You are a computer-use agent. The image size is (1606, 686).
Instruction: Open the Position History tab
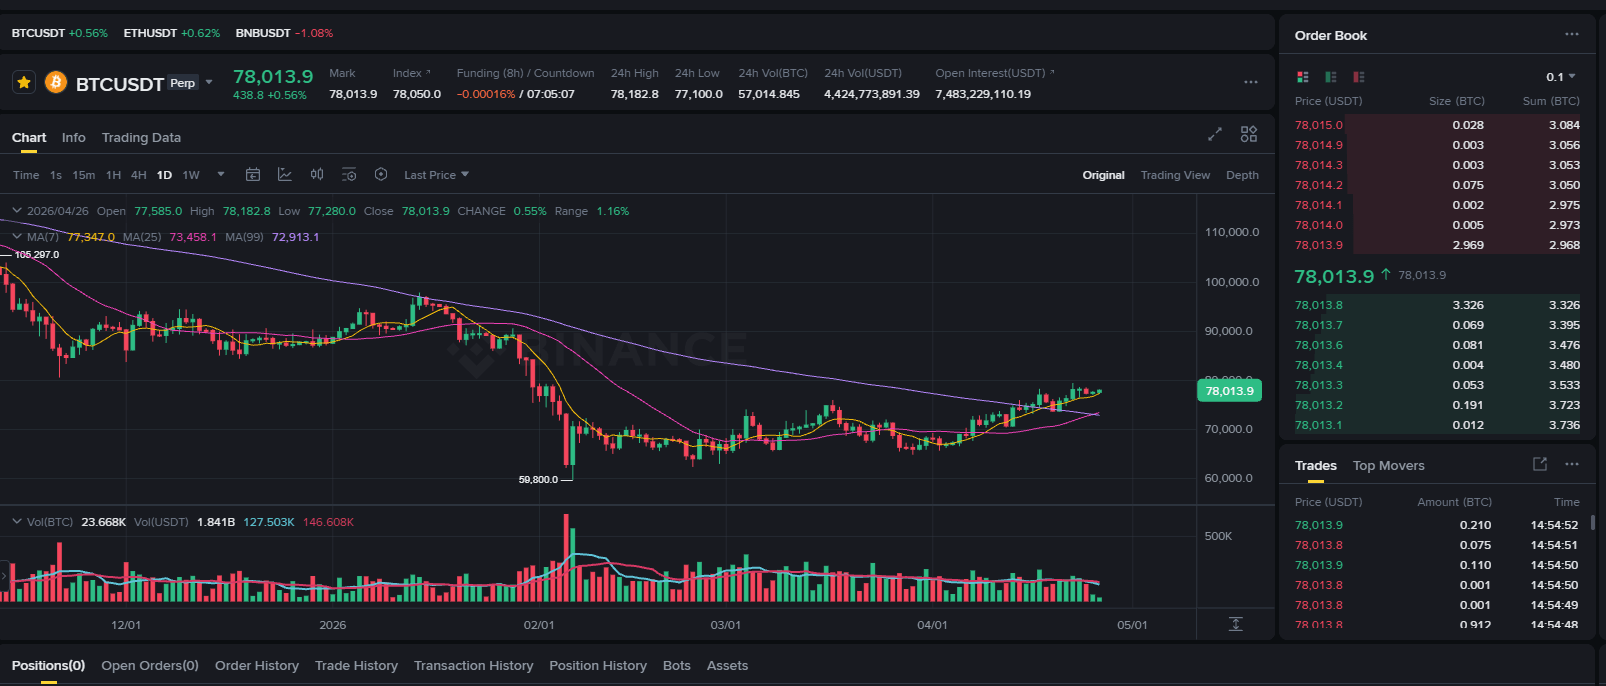tap(598, 666)
